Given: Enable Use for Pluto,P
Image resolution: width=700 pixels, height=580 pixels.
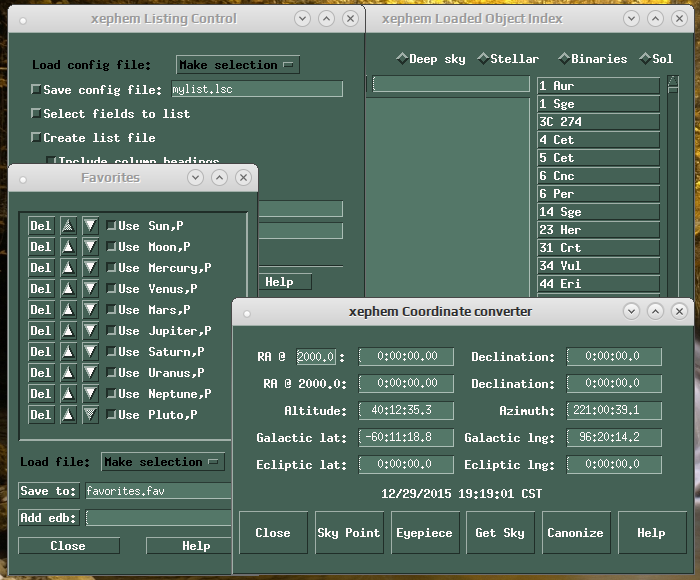Looking at the screenshot, I should pyautogui.click(x=111, y=414).
